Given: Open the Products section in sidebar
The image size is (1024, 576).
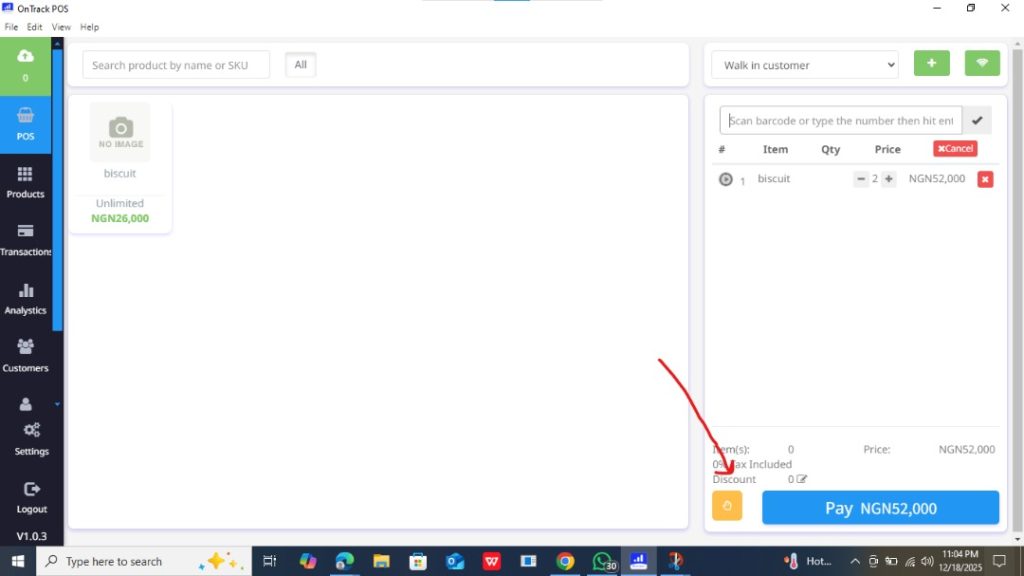Looking at the screenshot, I should tap(25, 182).
